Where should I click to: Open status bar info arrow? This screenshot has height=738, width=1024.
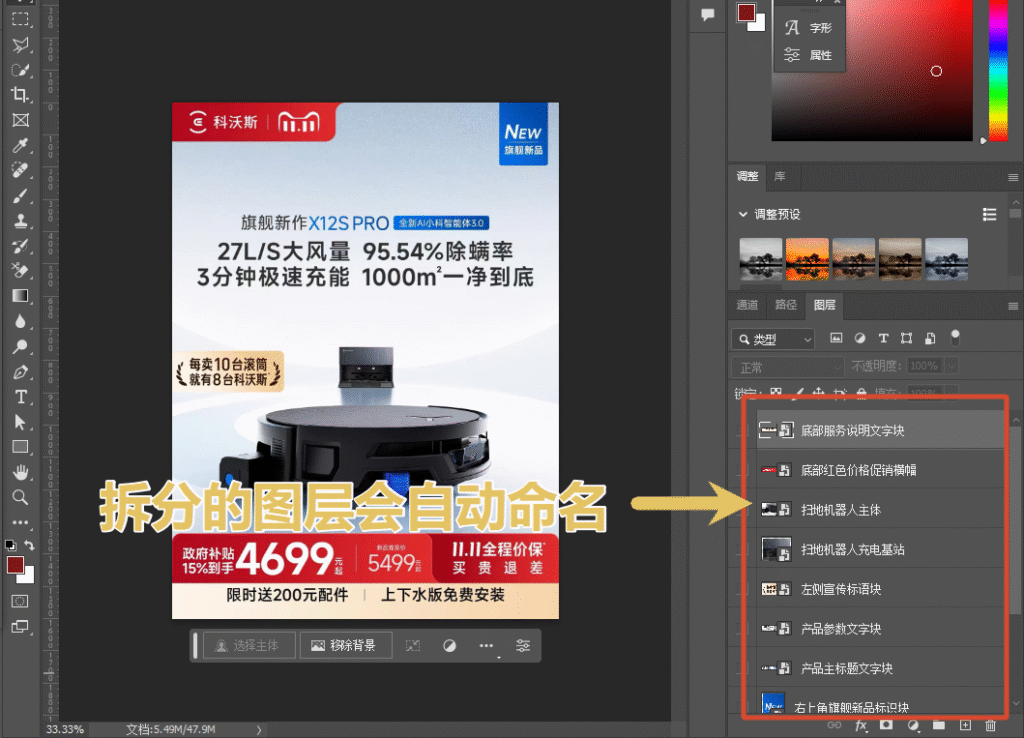[259, 730]
